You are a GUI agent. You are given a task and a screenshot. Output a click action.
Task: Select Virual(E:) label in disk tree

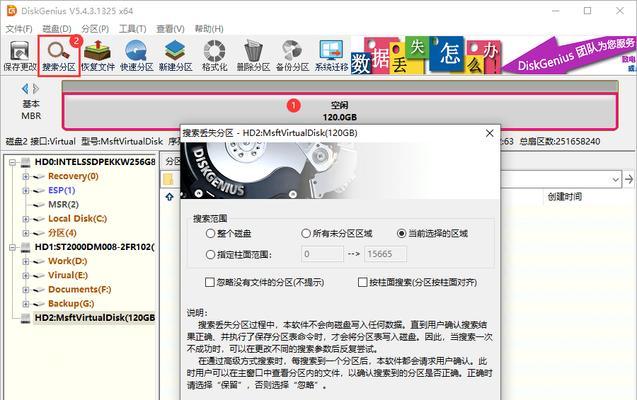(x=68, y=275)
